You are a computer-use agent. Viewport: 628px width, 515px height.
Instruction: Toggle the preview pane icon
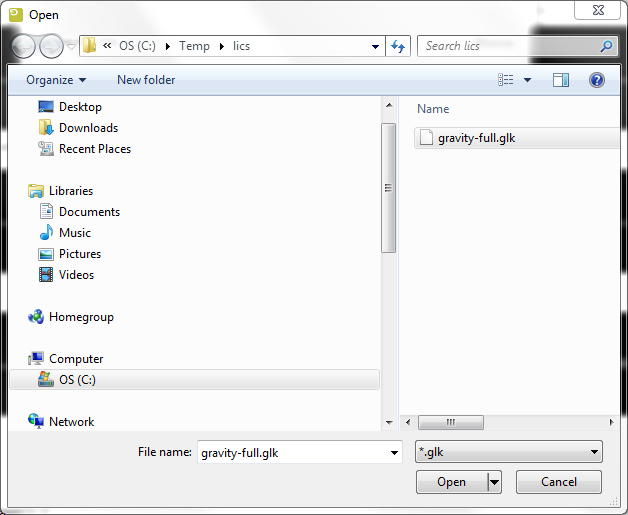(x=561, y=80)
